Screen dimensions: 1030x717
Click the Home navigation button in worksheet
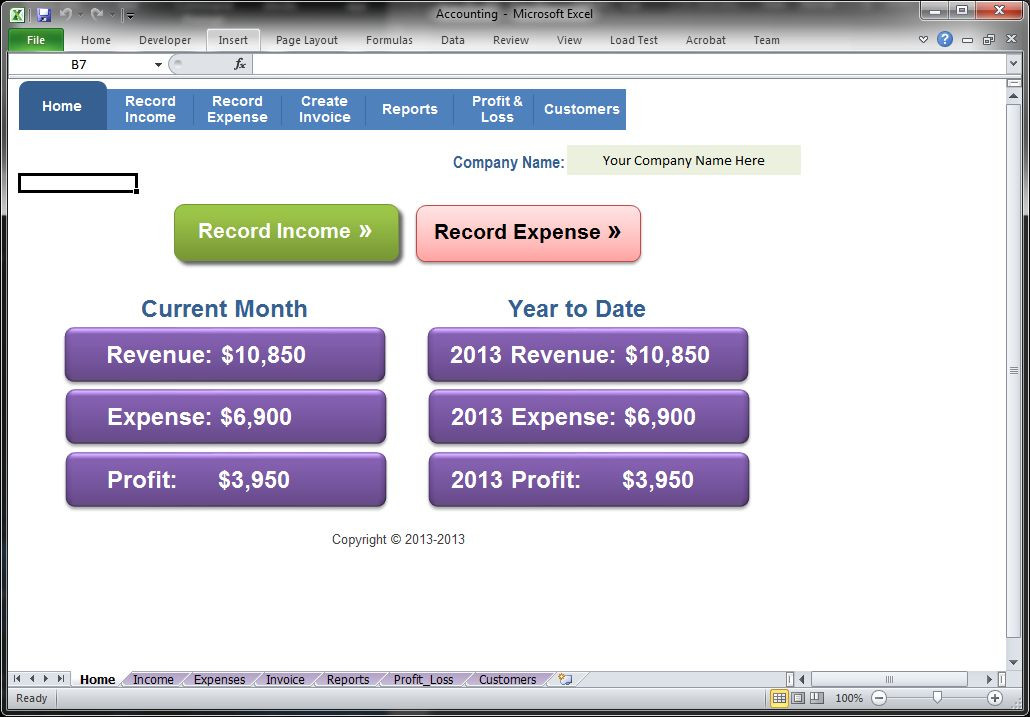coord(62,106)
